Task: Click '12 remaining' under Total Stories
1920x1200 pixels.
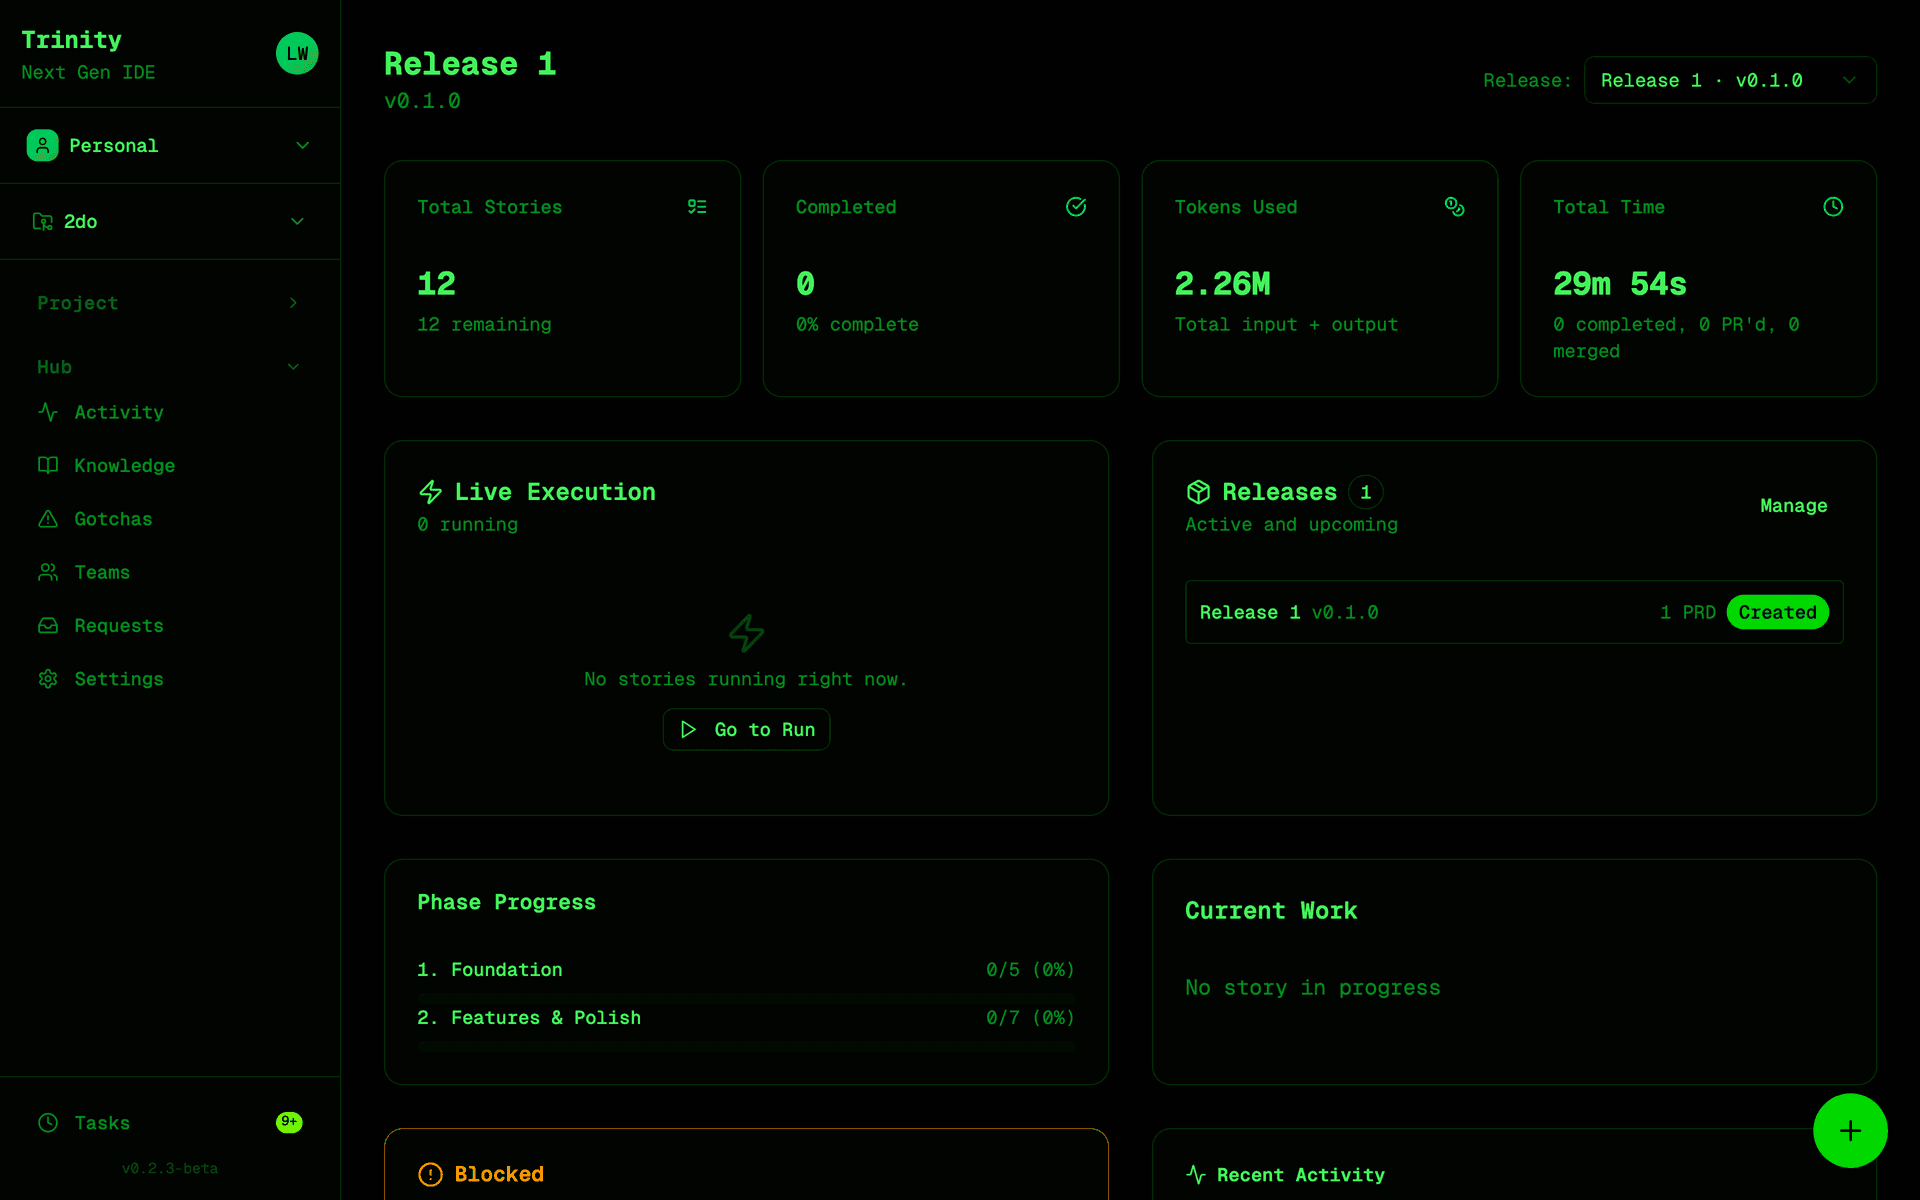Action: point(485,325)
